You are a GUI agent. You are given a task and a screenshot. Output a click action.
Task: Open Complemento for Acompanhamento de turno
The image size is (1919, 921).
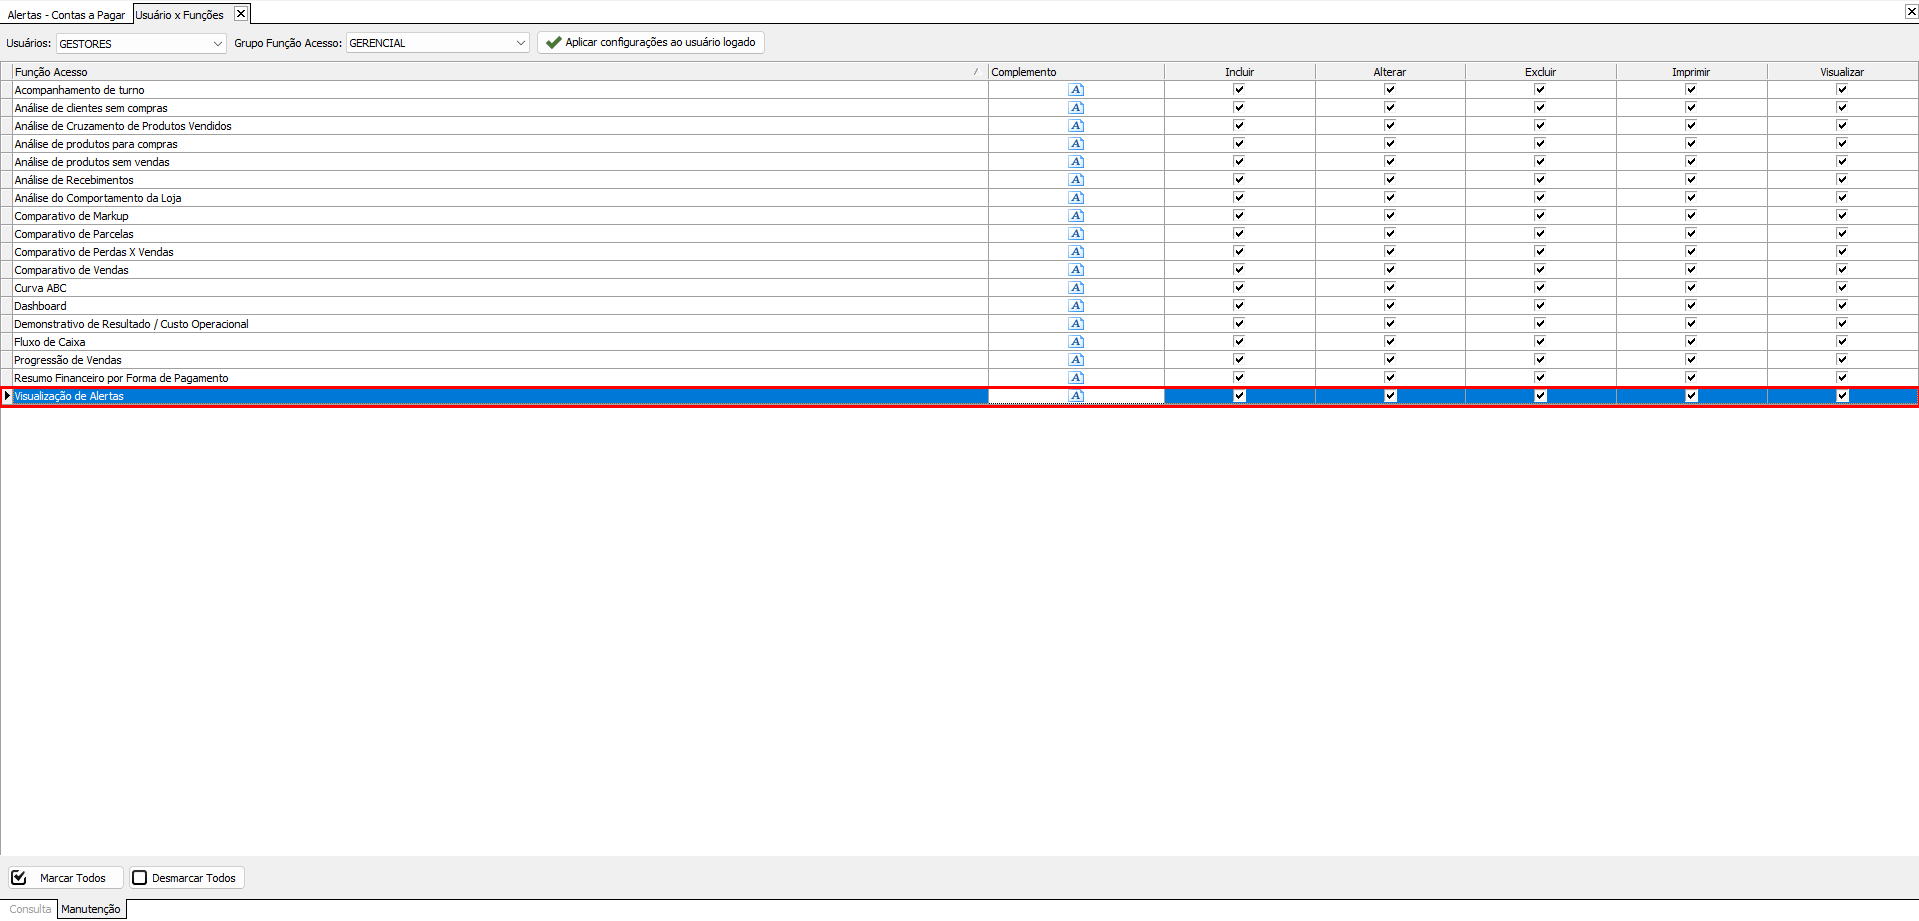click(x=1076, y=90)
